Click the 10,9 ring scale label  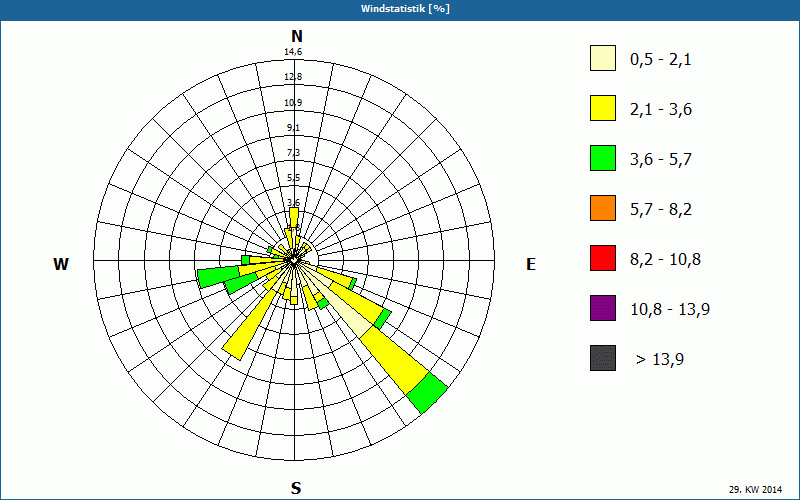293,103
